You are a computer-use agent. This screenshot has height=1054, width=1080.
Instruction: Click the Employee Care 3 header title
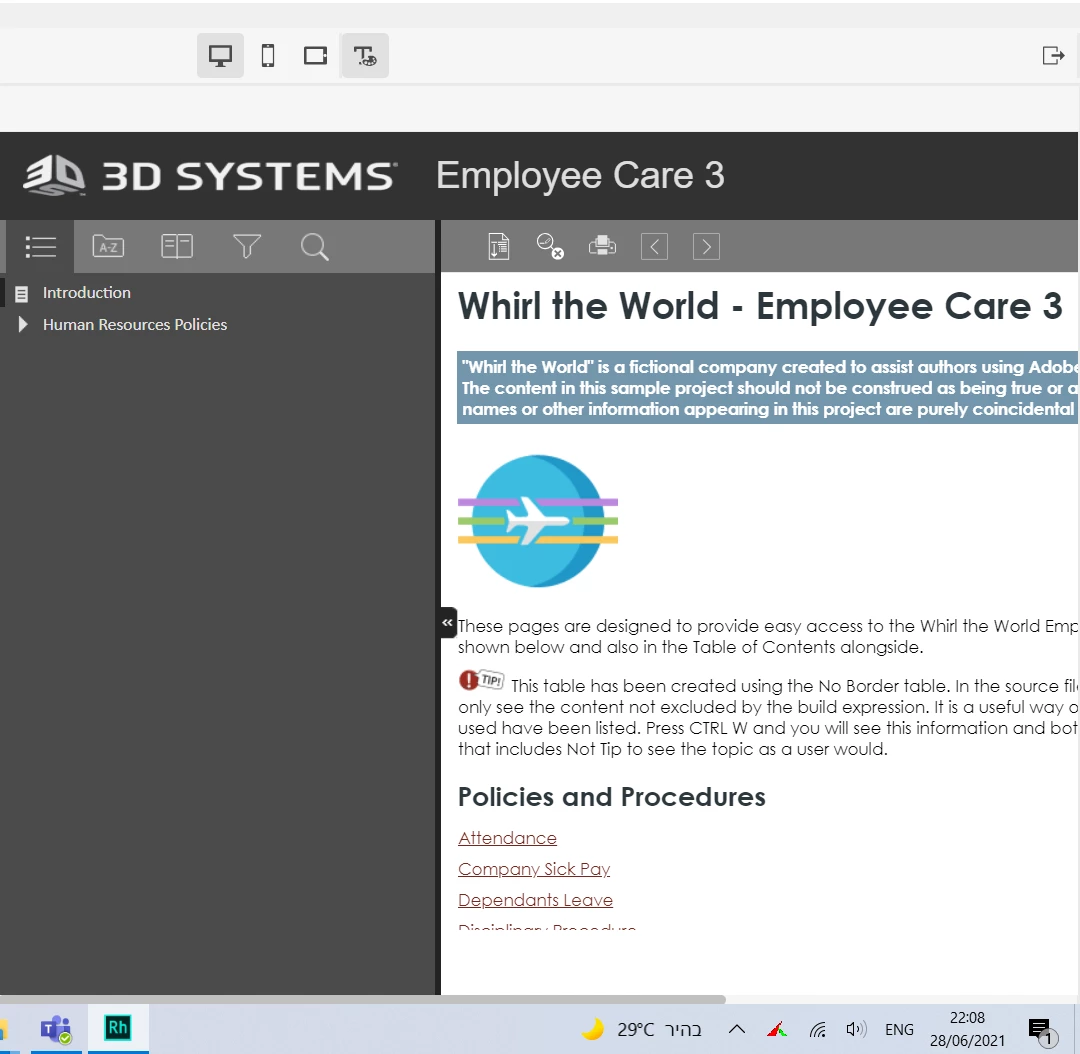pos(581,176)
